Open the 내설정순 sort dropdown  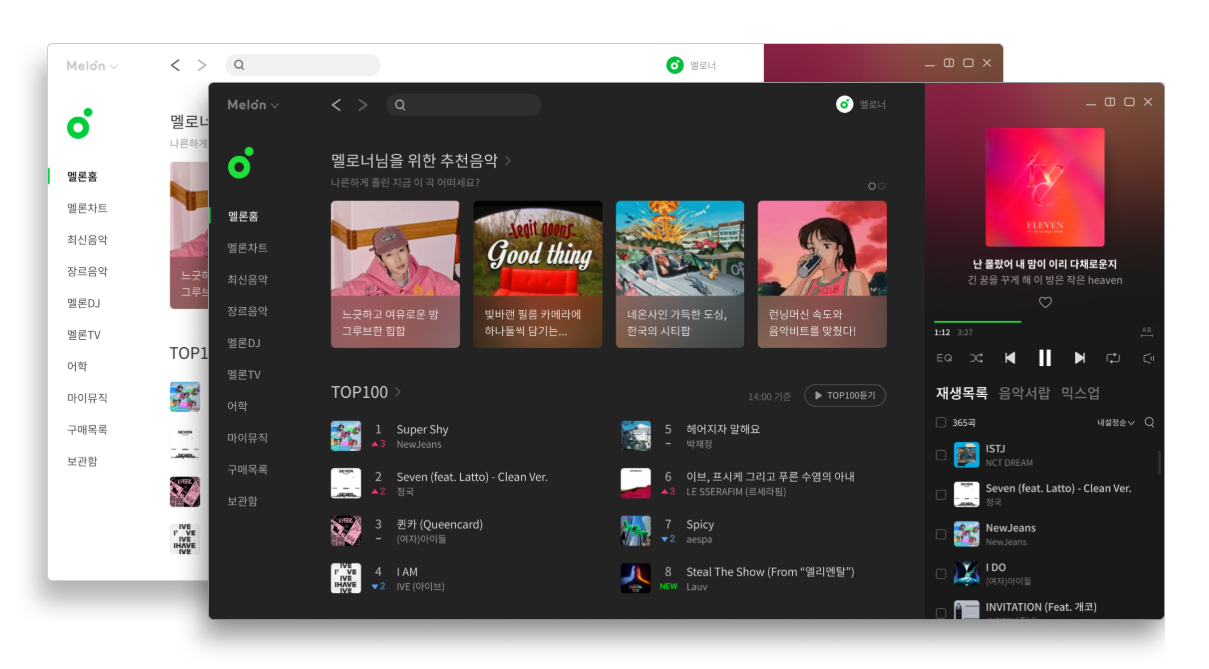tap(1116, 423)
